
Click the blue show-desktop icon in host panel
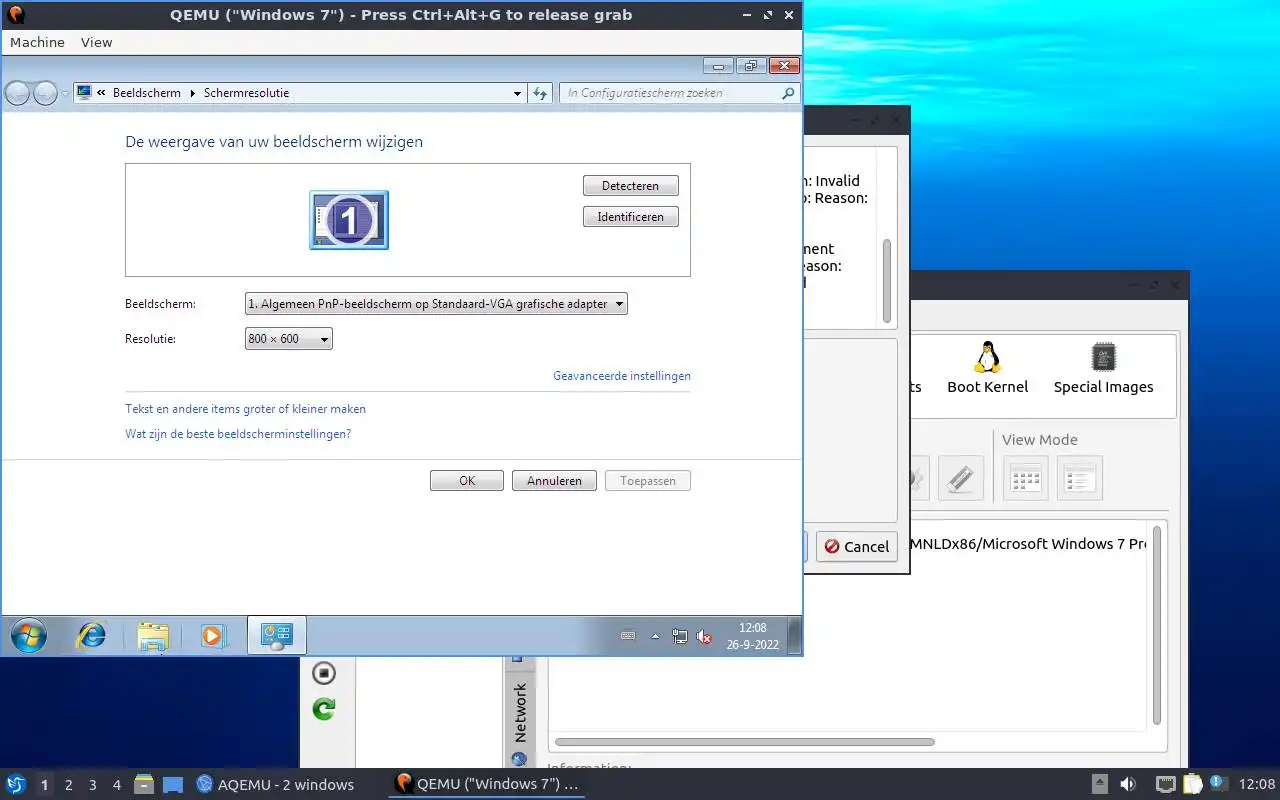173,785
